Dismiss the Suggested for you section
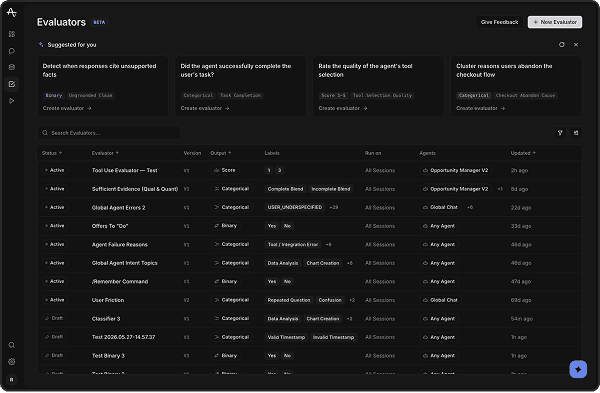The image size is (600, 393). [576, 45]
